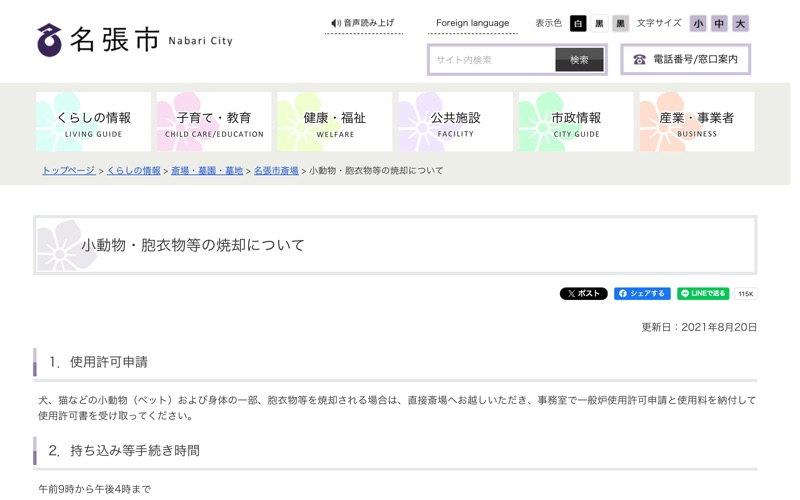
Task: Set text size to small 小
Action: 698,23
